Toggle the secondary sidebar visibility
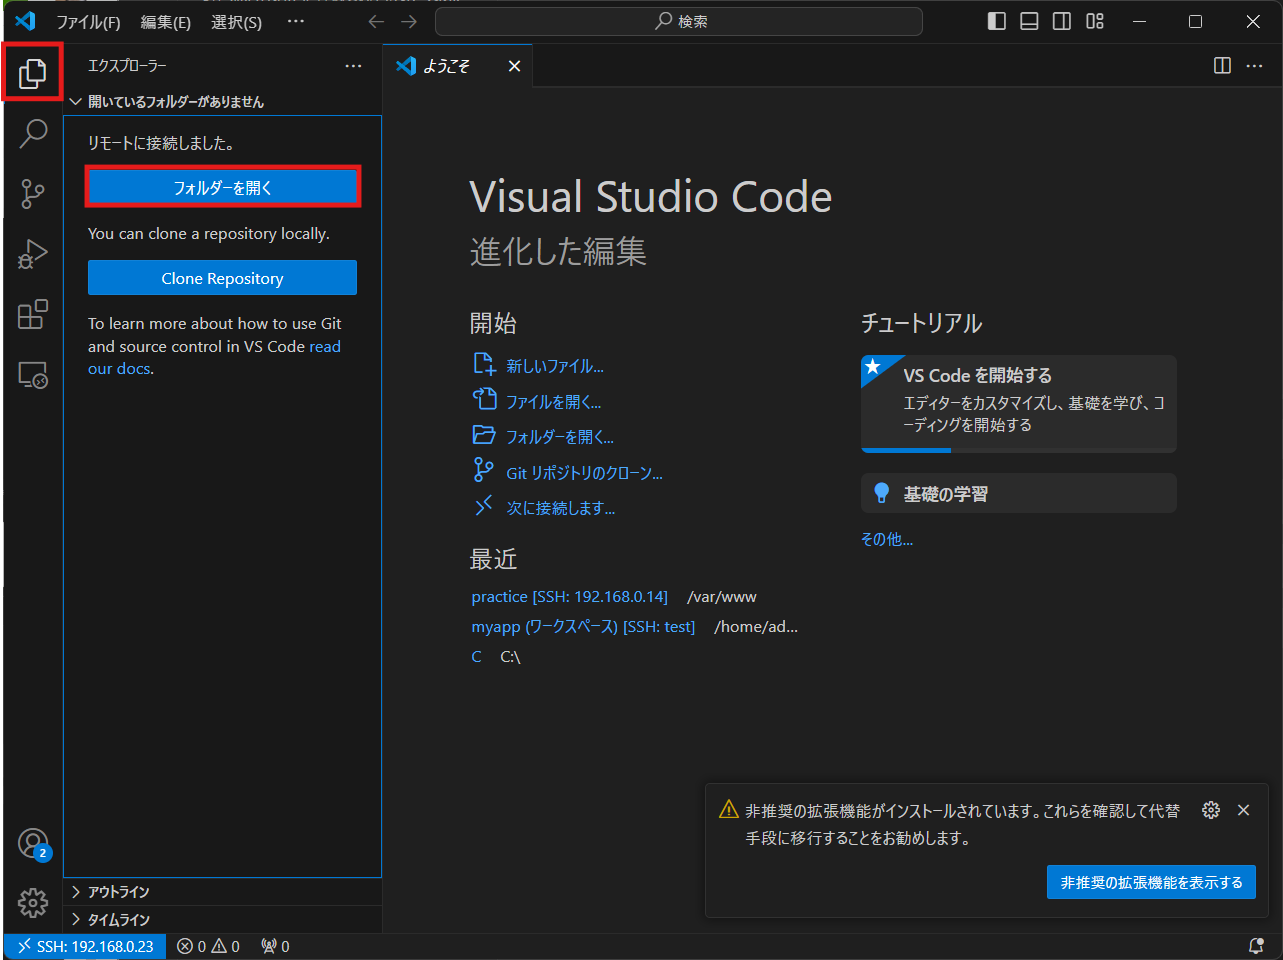Screen dimensions: 1283x960 click(1061, 21)
